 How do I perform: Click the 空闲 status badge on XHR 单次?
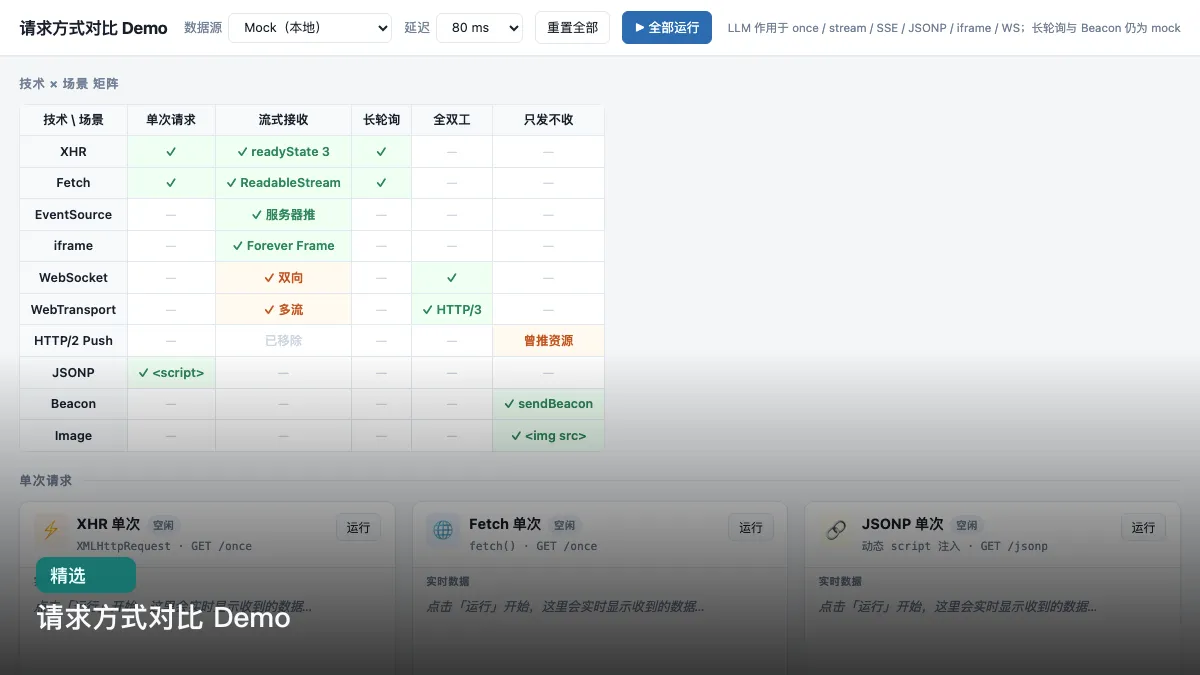tap(162, 525)
